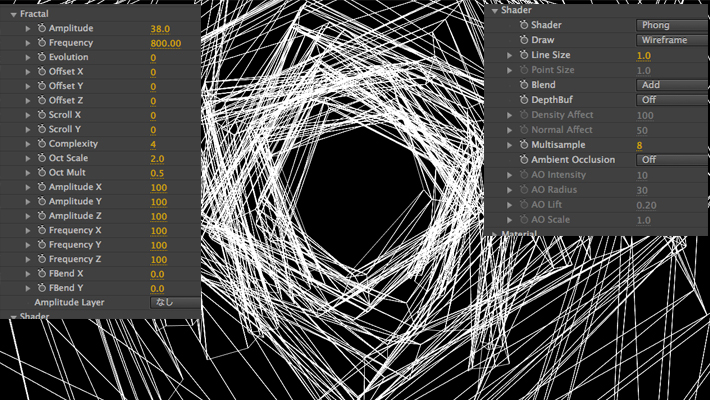Open the Blend dropdown showing Add
This screenshot has width=710, height=400.
672,85
